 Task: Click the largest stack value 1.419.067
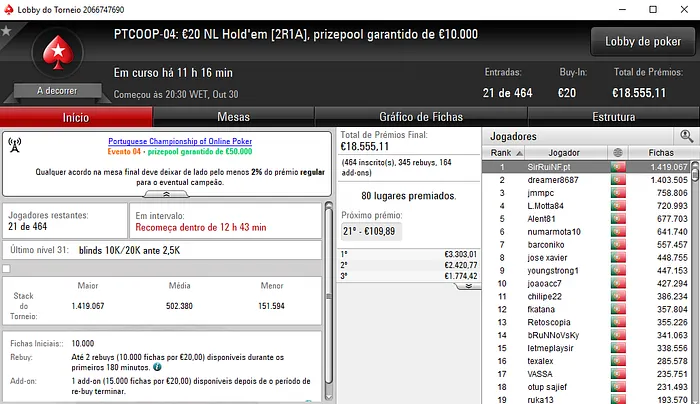88,306
